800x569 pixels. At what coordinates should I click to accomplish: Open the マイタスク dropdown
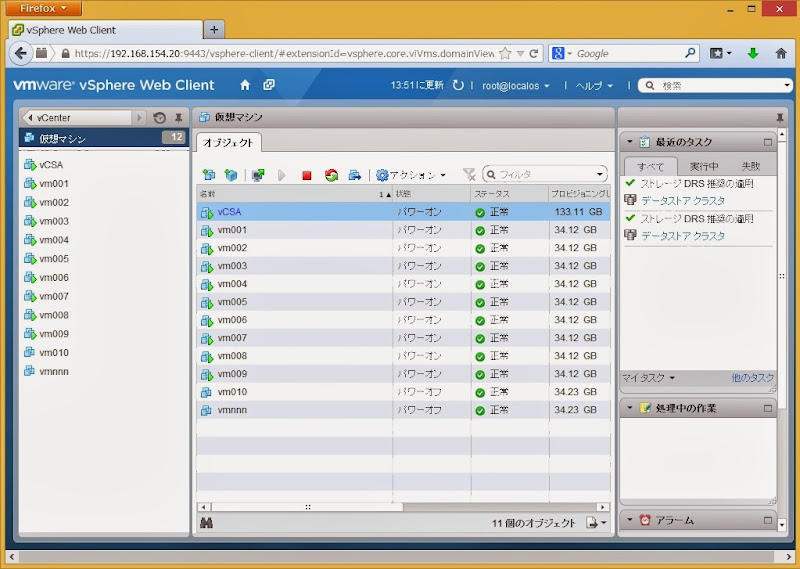pyautogui.click(x=648, y=378)
